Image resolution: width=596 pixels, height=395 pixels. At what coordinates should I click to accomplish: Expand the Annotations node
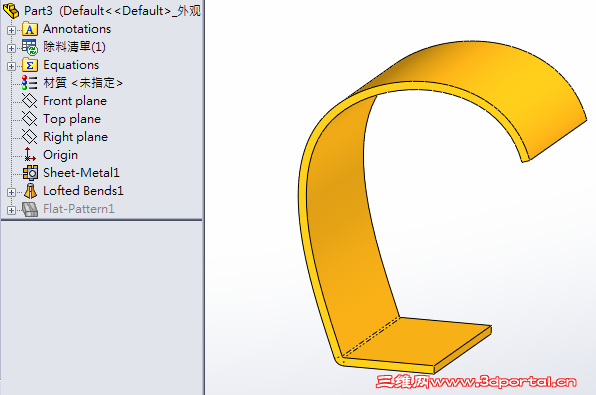[x=11, y=30]
